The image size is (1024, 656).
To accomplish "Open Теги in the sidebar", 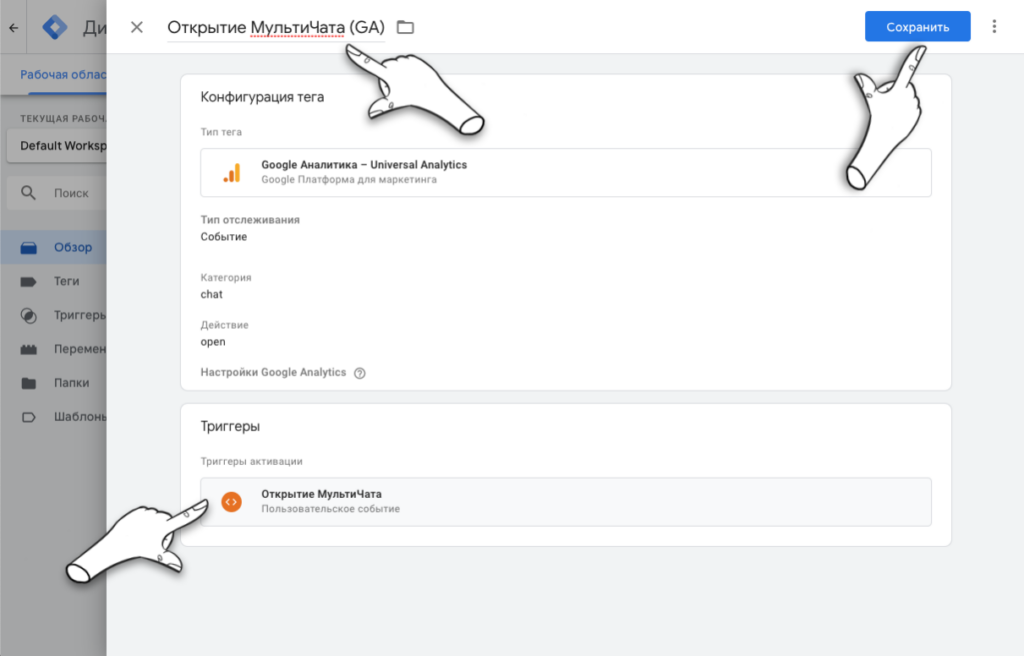I will click(x=66, y=282).
